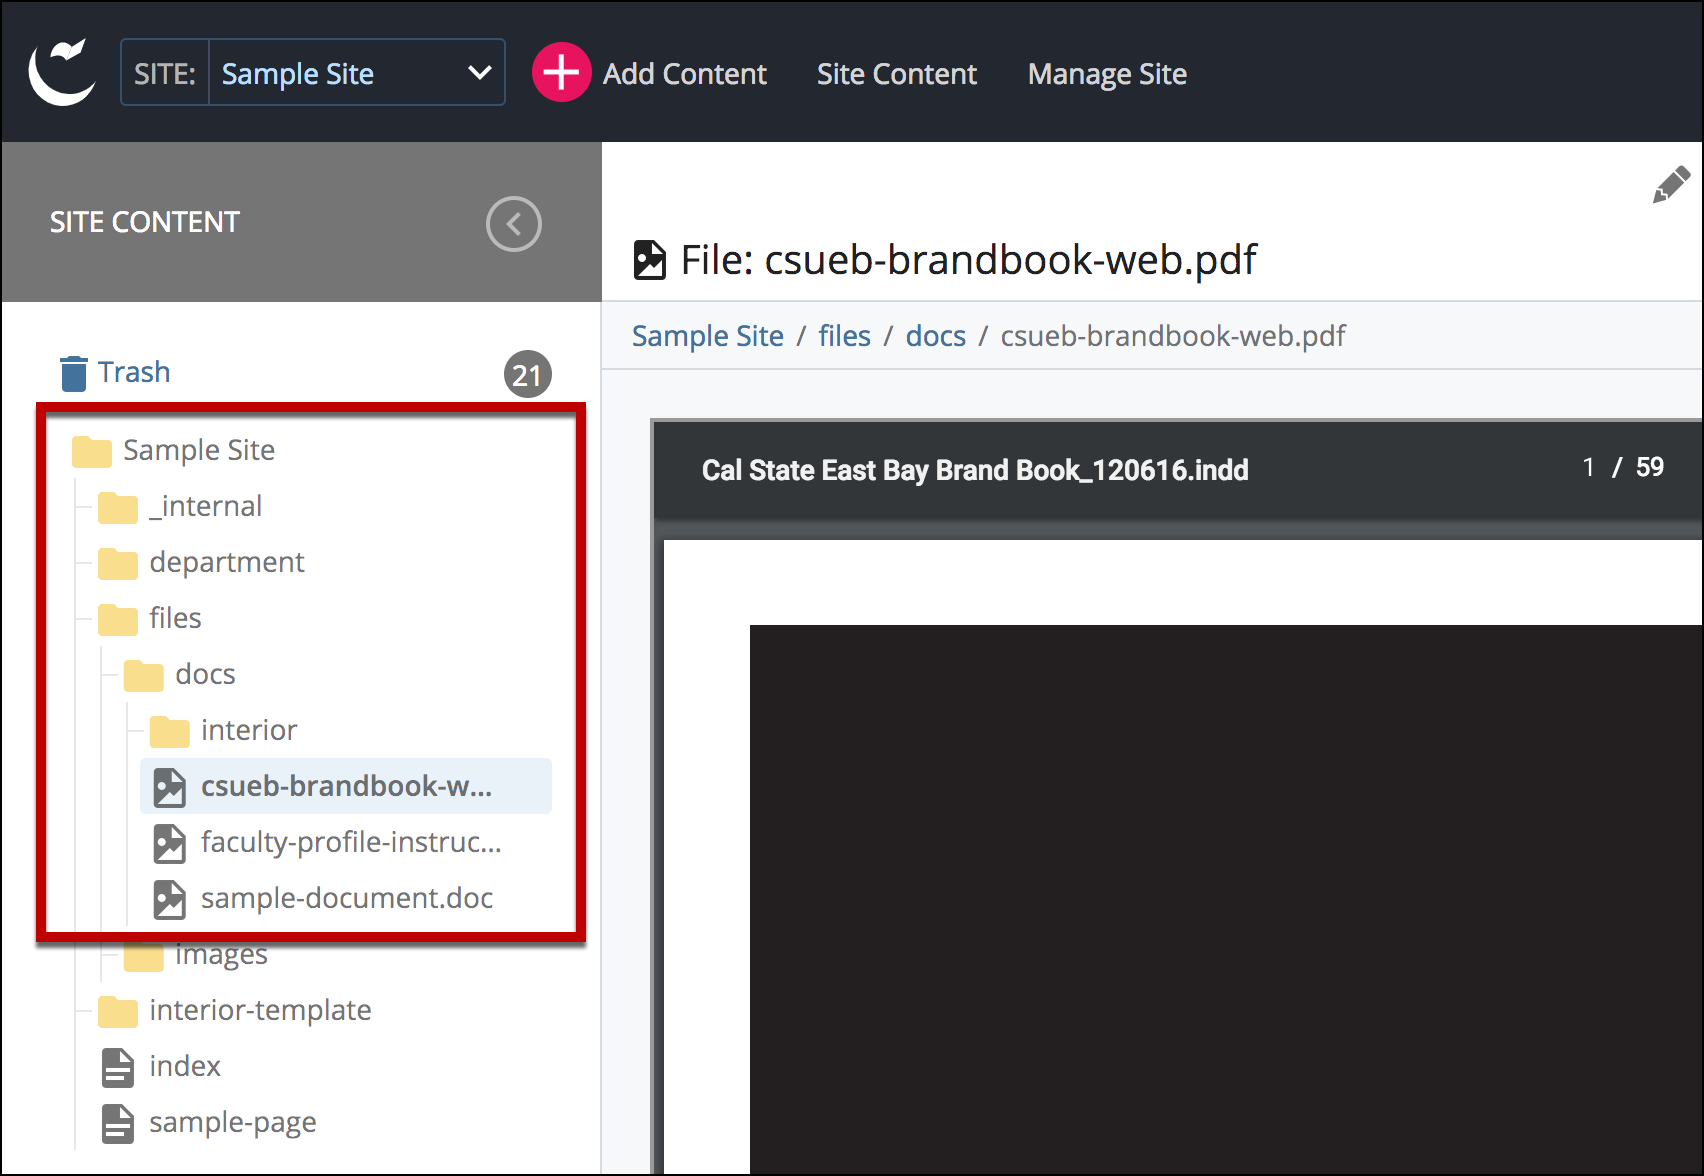Click the files folder icon

pyautogui.click(x=118, y=619)
